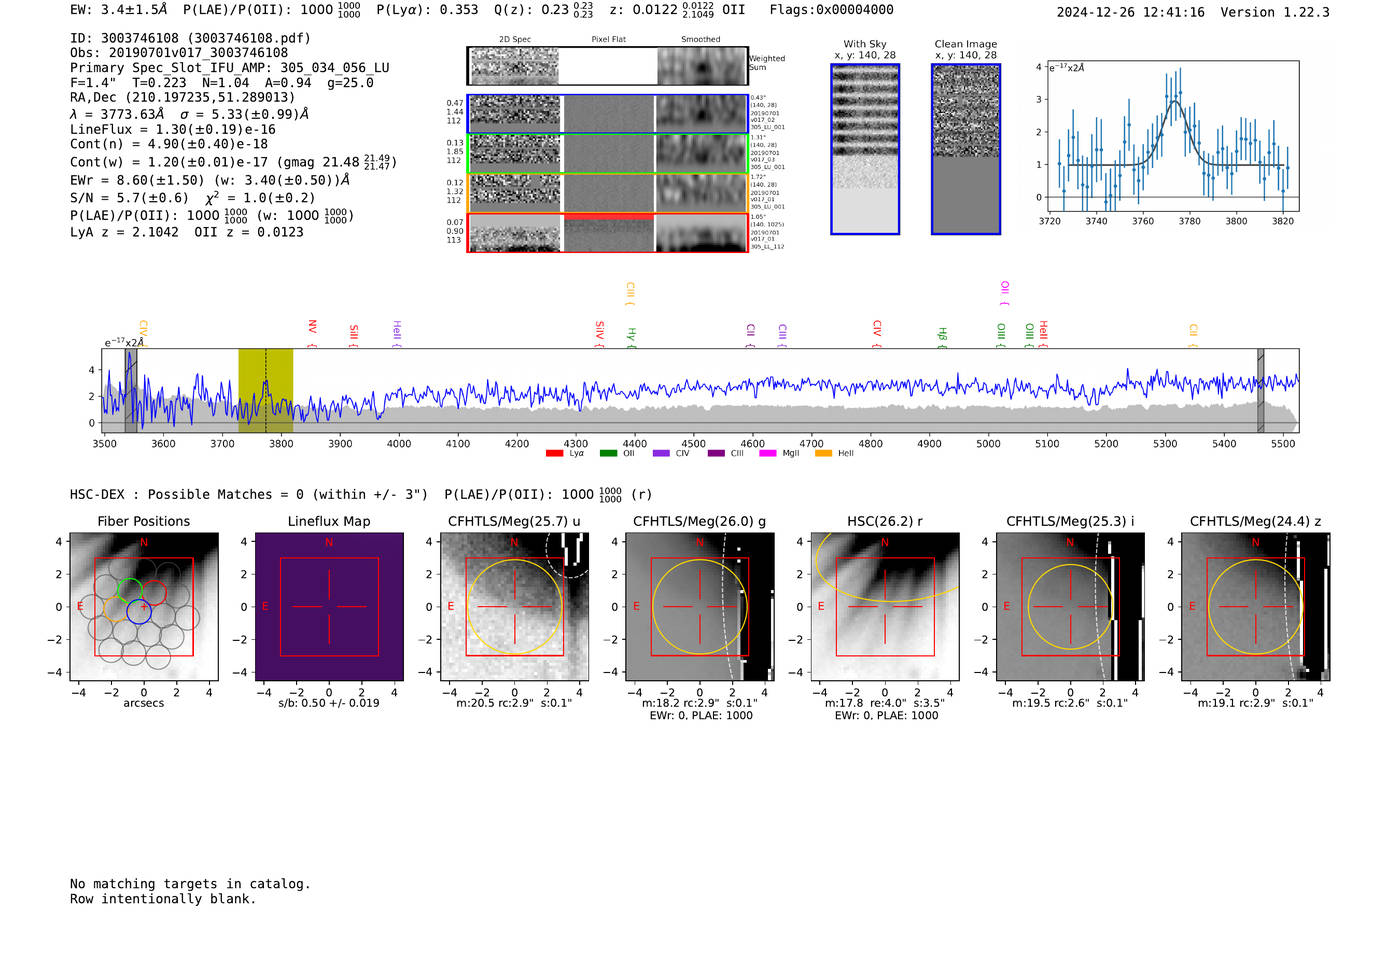Click the 'ID: 3003746108 (3003746108.pdf)' text
Viewport: 1400px width, 953px height.
point(190,38)
